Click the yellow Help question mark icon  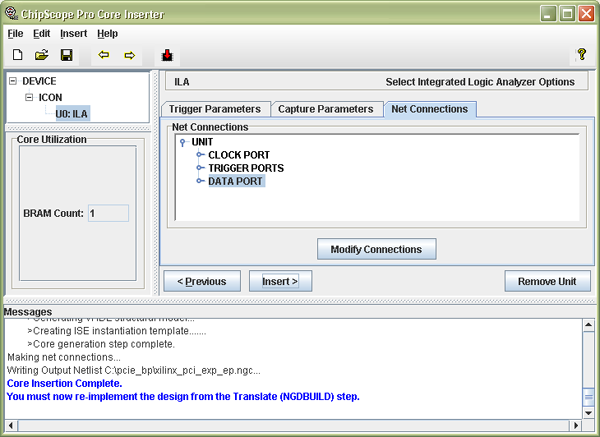coord(581,54)
